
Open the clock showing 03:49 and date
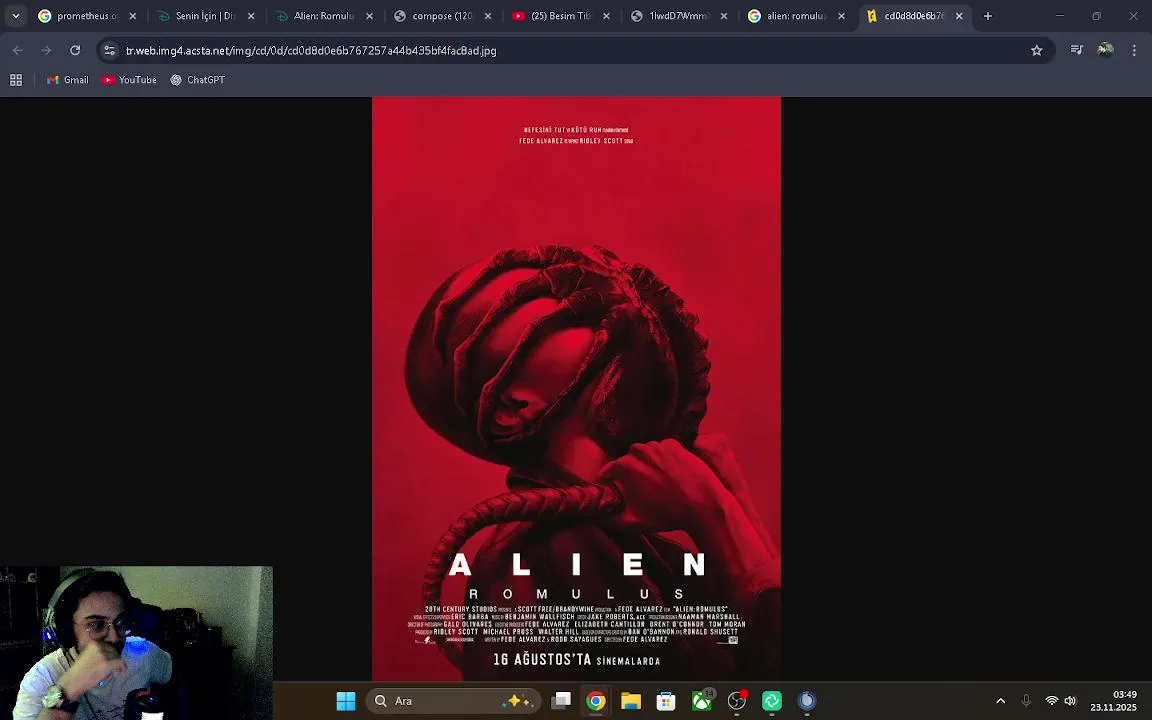1114,701
